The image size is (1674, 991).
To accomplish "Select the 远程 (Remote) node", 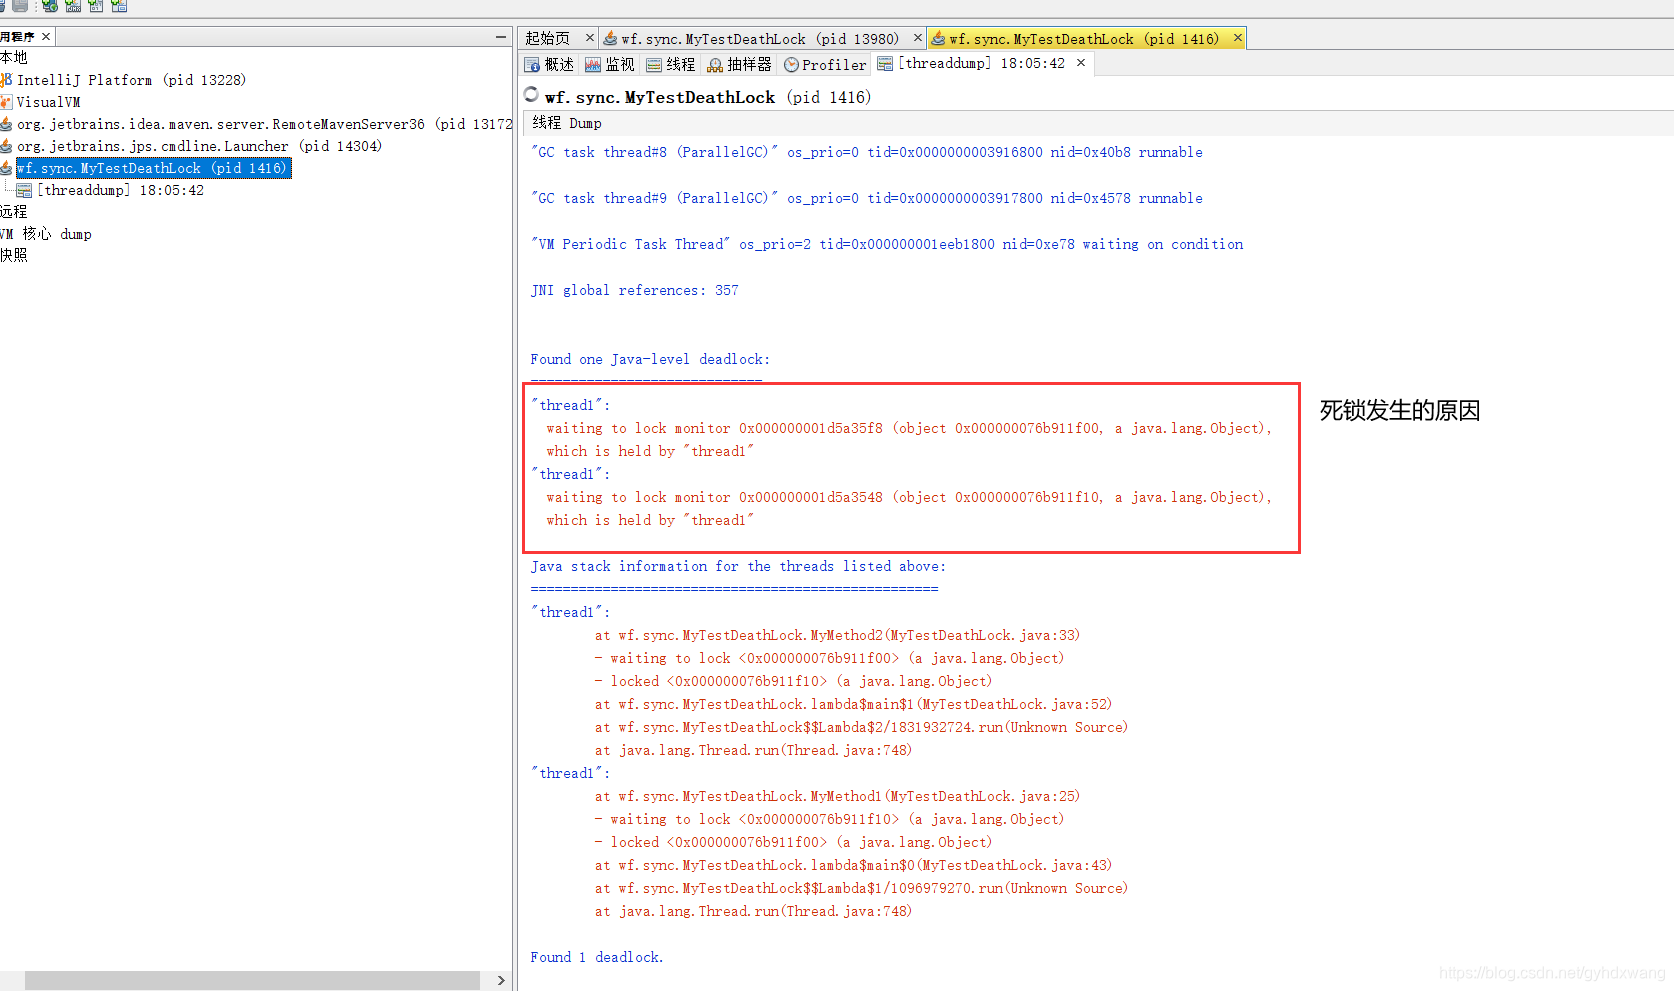I will (14, 212).
